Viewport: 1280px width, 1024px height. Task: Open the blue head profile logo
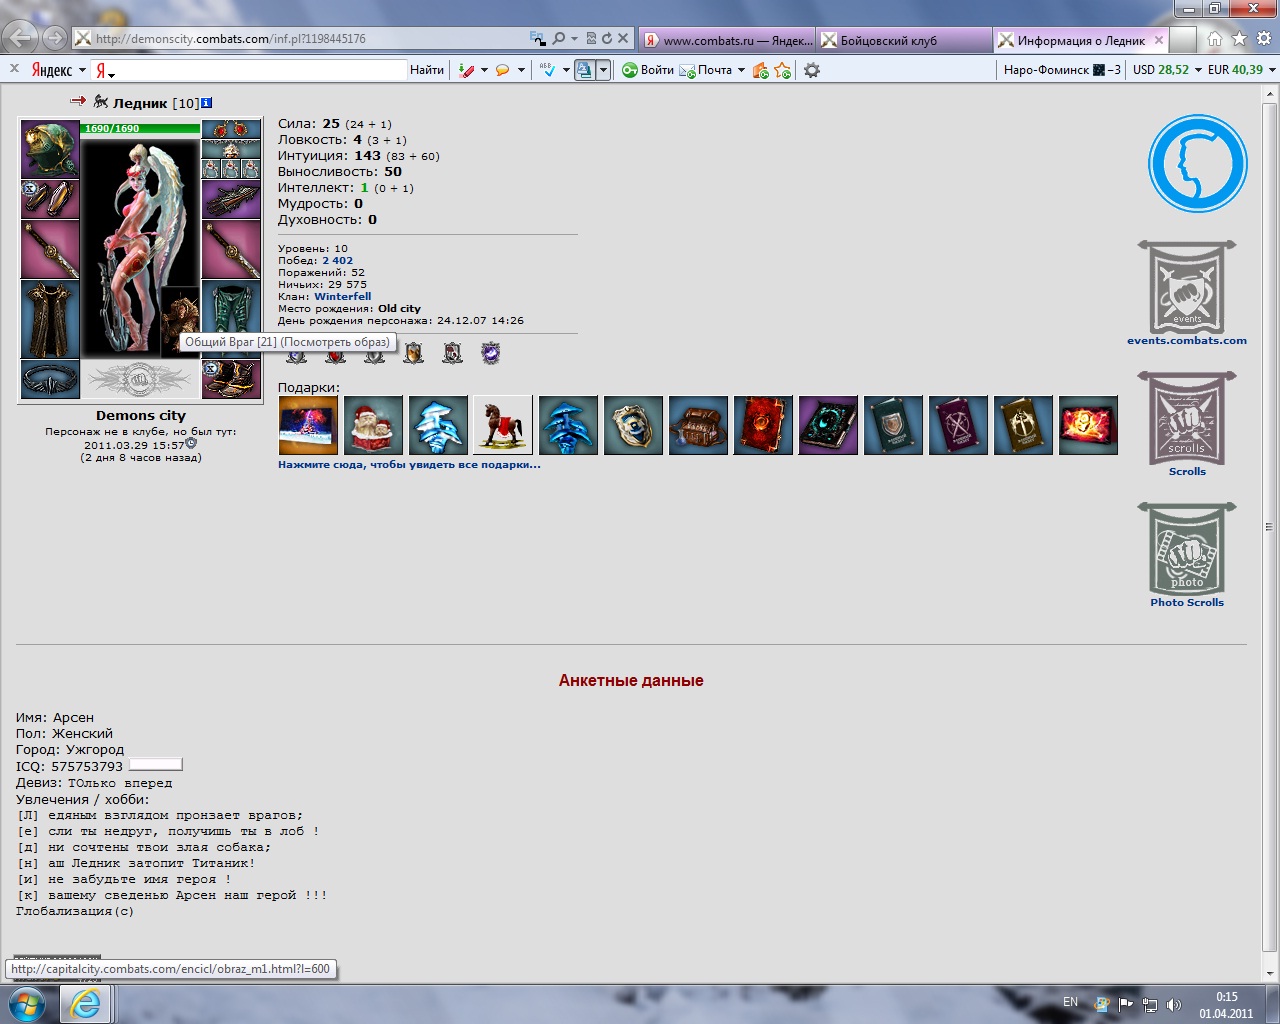(x=1197, y=163)
